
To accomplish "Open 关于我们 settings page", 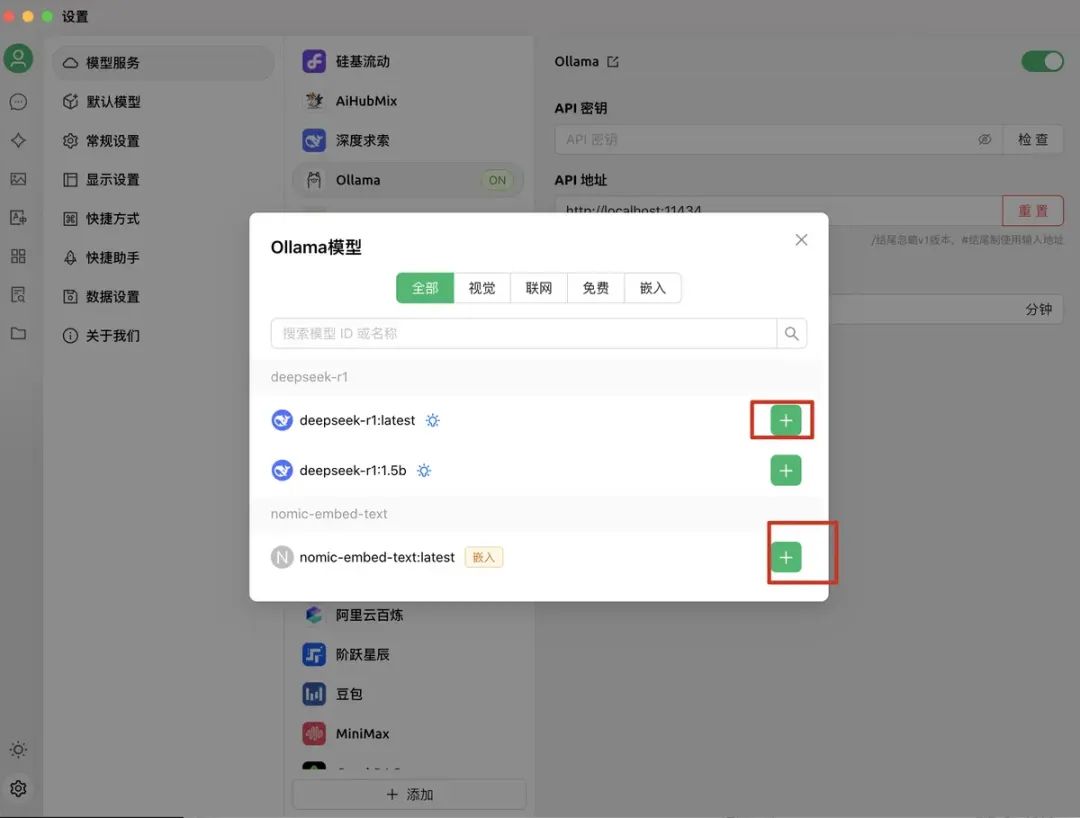I will [x=163, y=335].
